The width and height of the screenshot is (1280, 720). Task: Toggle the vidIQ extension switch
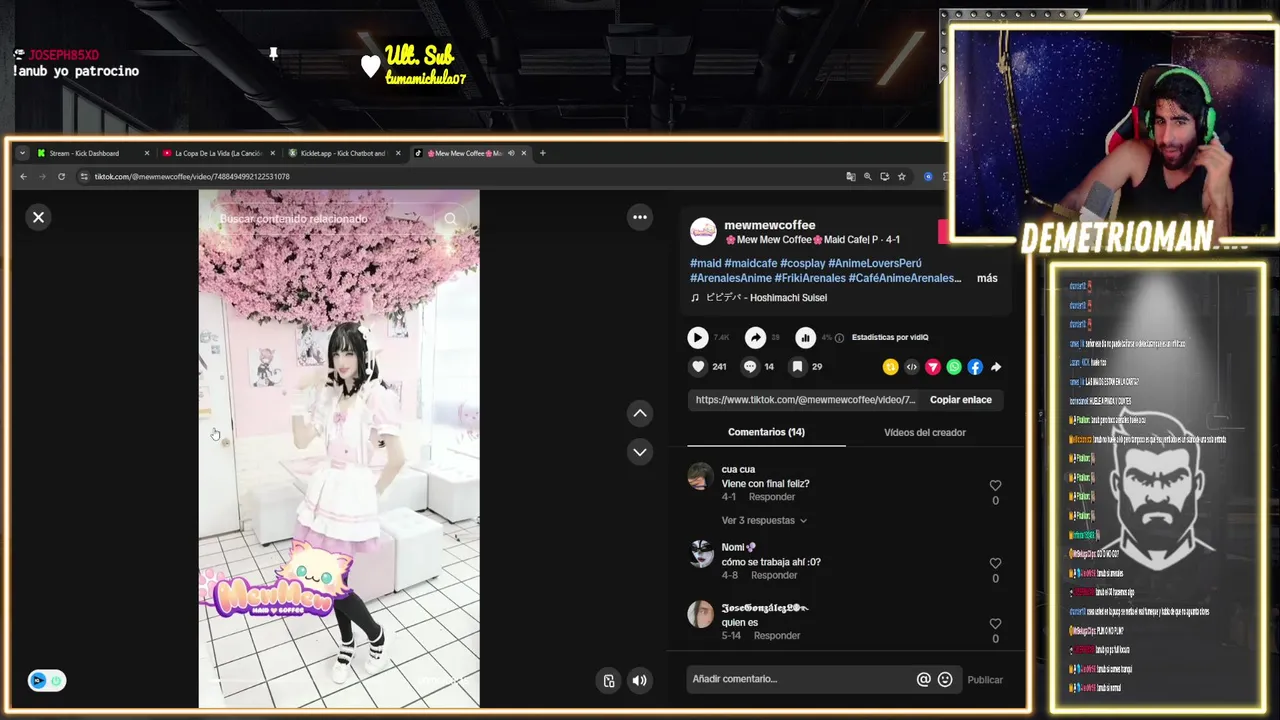click(46, 680)
